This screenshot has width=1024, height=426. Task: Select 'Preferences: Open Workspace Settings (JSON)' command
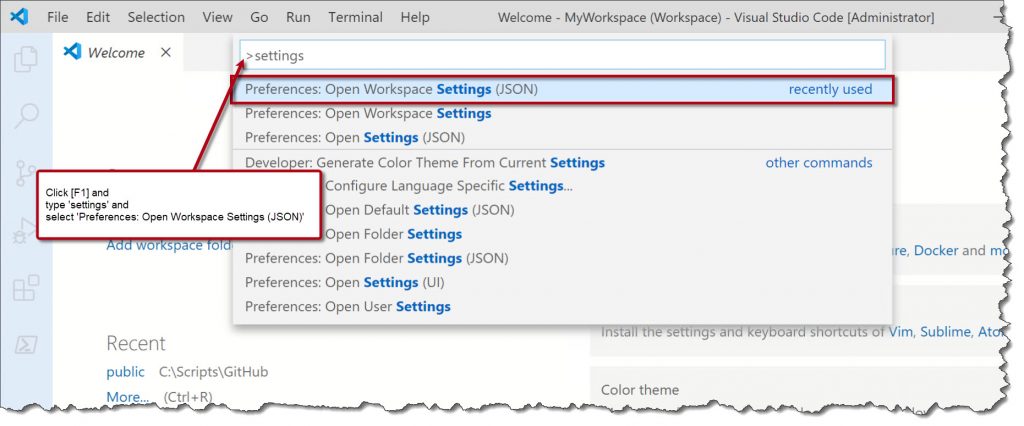[x=562, y=90]
